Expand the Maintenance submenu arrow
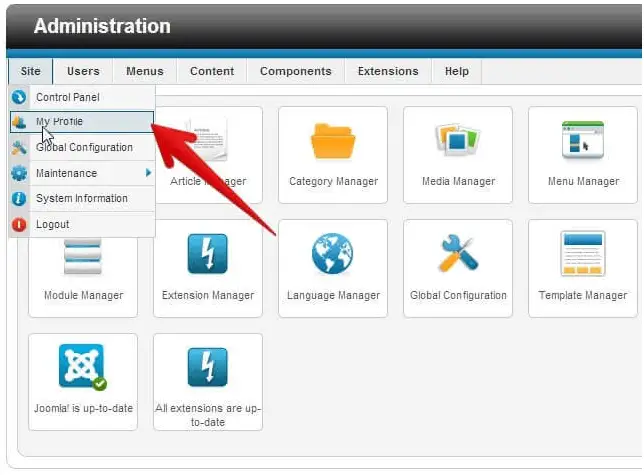Viewport: 644px width, 475px height. 148,173
